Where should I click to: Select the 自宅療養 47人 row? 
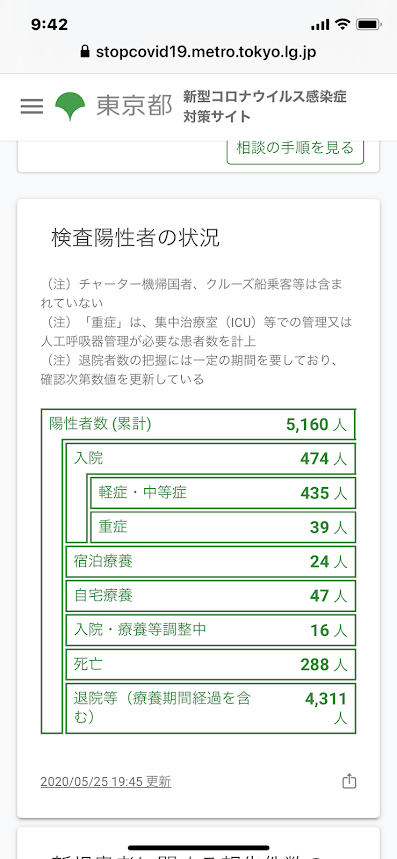[x=211, y=595]
